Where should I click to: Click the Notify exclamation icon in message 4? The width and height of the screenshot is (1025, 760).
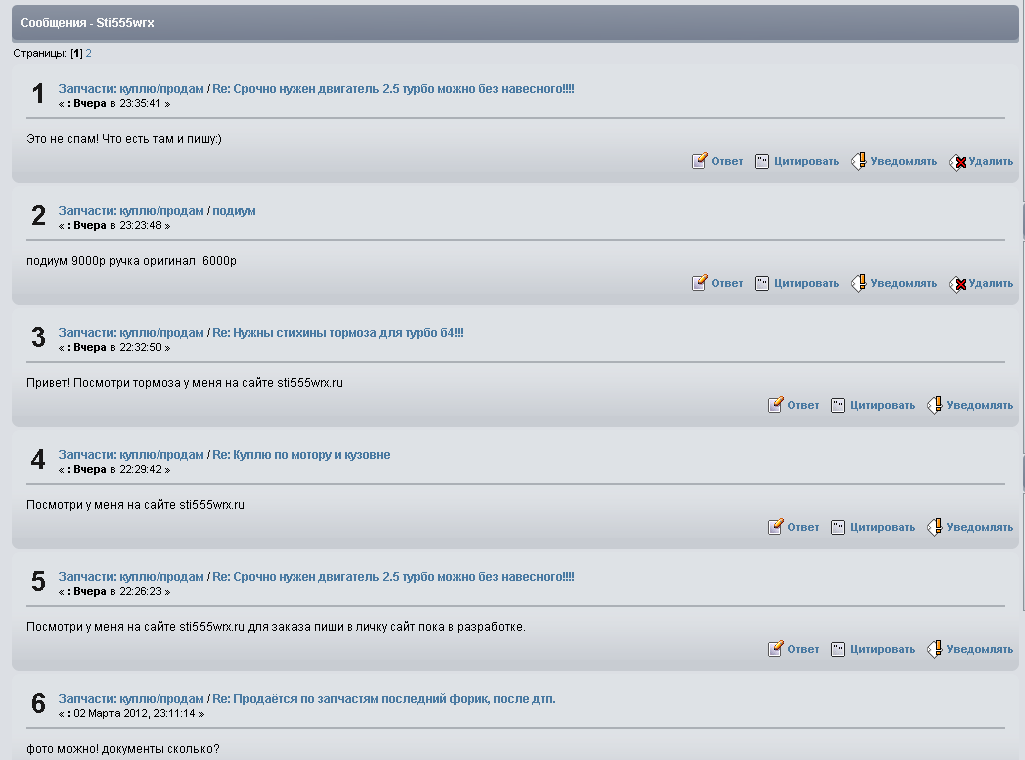pyautogui.click(x=934, y=527)
